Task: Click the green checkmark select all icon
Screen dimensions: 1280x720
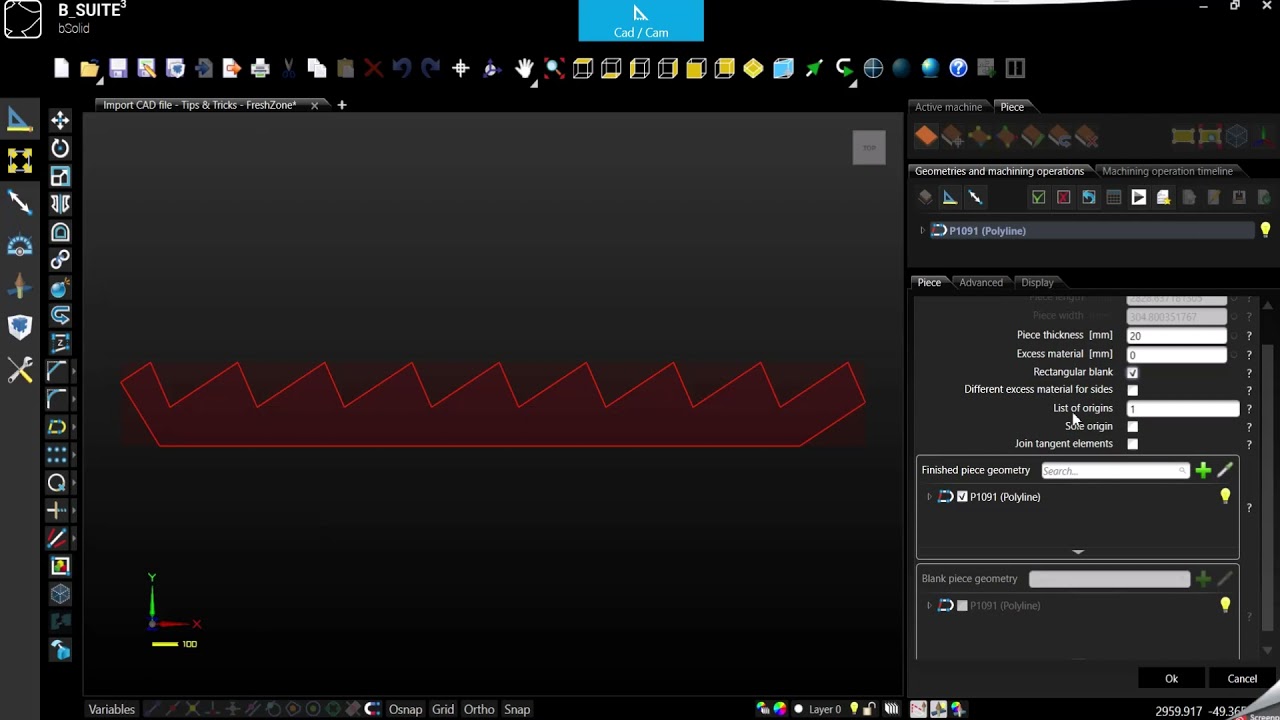Action: tap(1038, 197)
